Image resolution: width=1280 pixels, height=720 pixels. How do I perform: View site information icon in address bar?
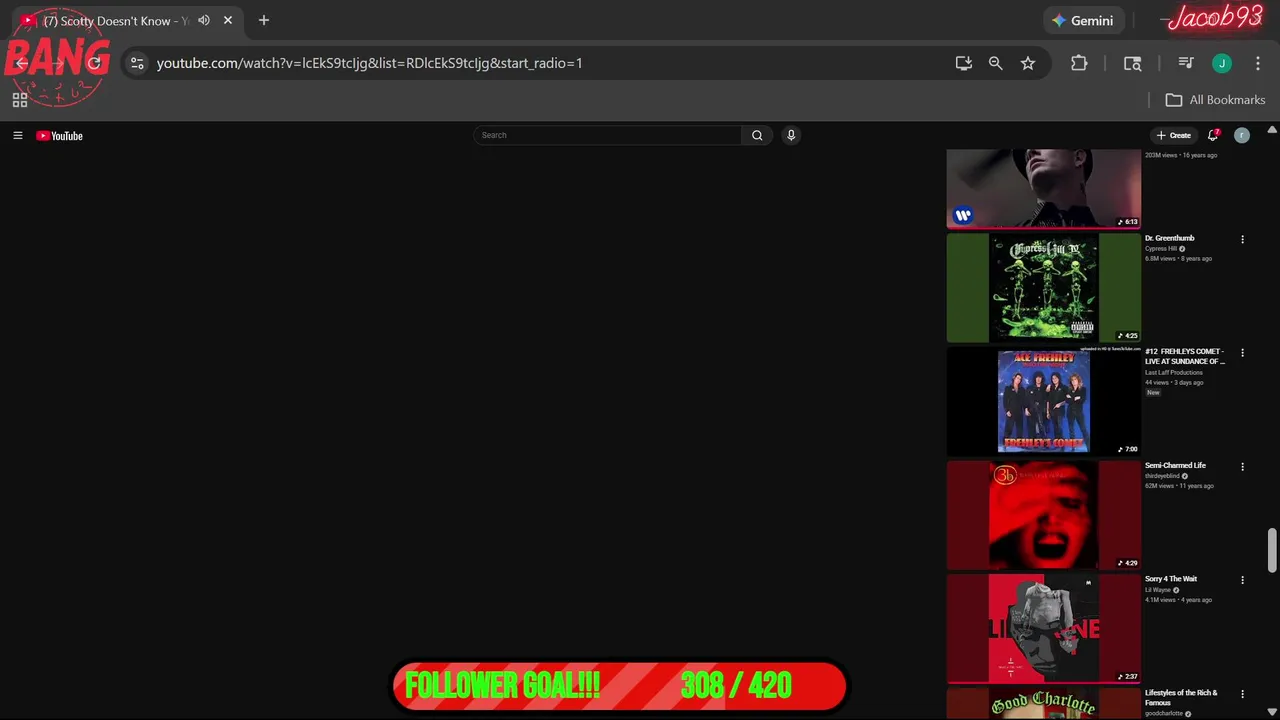tap(137, 63)
